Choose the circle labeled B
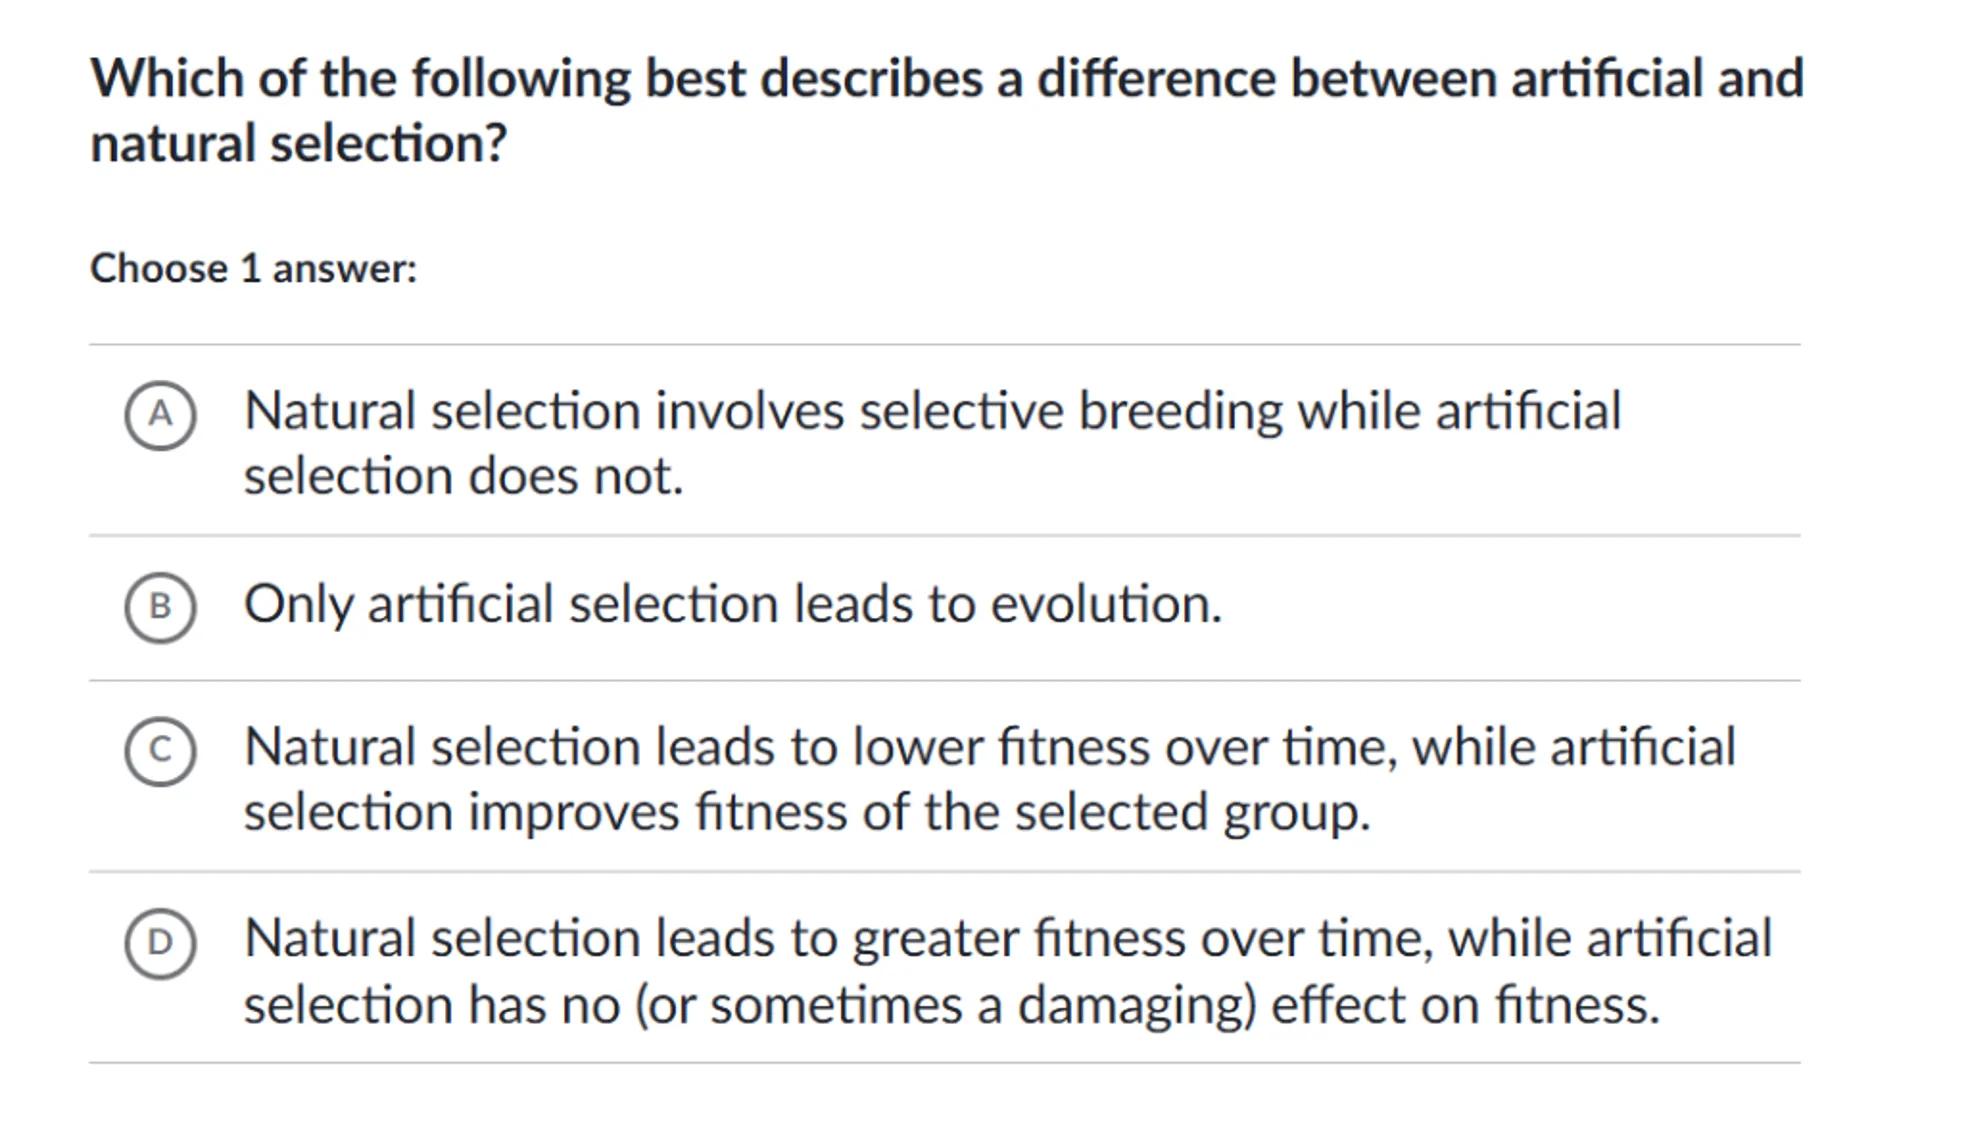The image size is (1966, 1123). 160,607
